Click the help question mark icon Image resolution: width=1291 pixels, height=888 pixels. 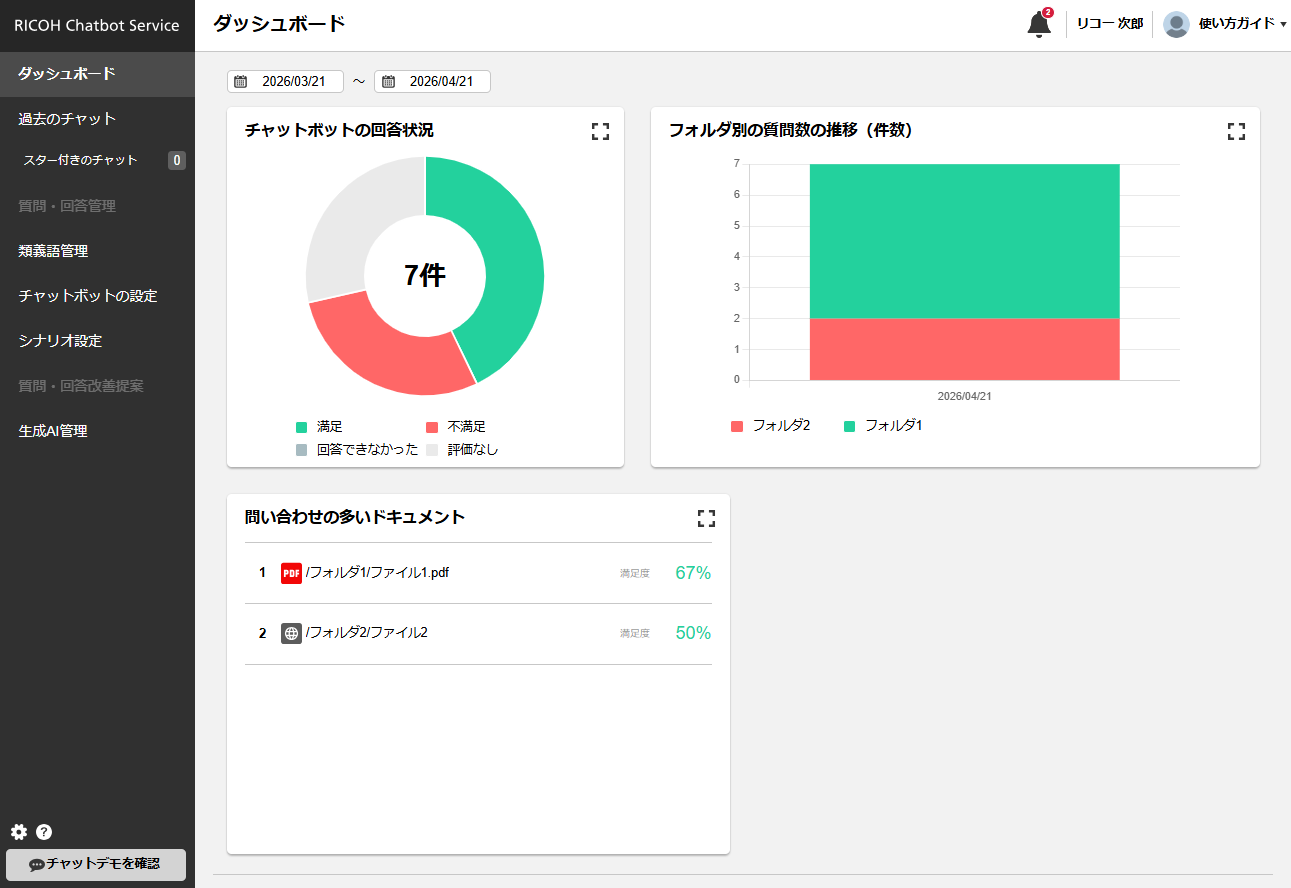(x=44, y=832)
